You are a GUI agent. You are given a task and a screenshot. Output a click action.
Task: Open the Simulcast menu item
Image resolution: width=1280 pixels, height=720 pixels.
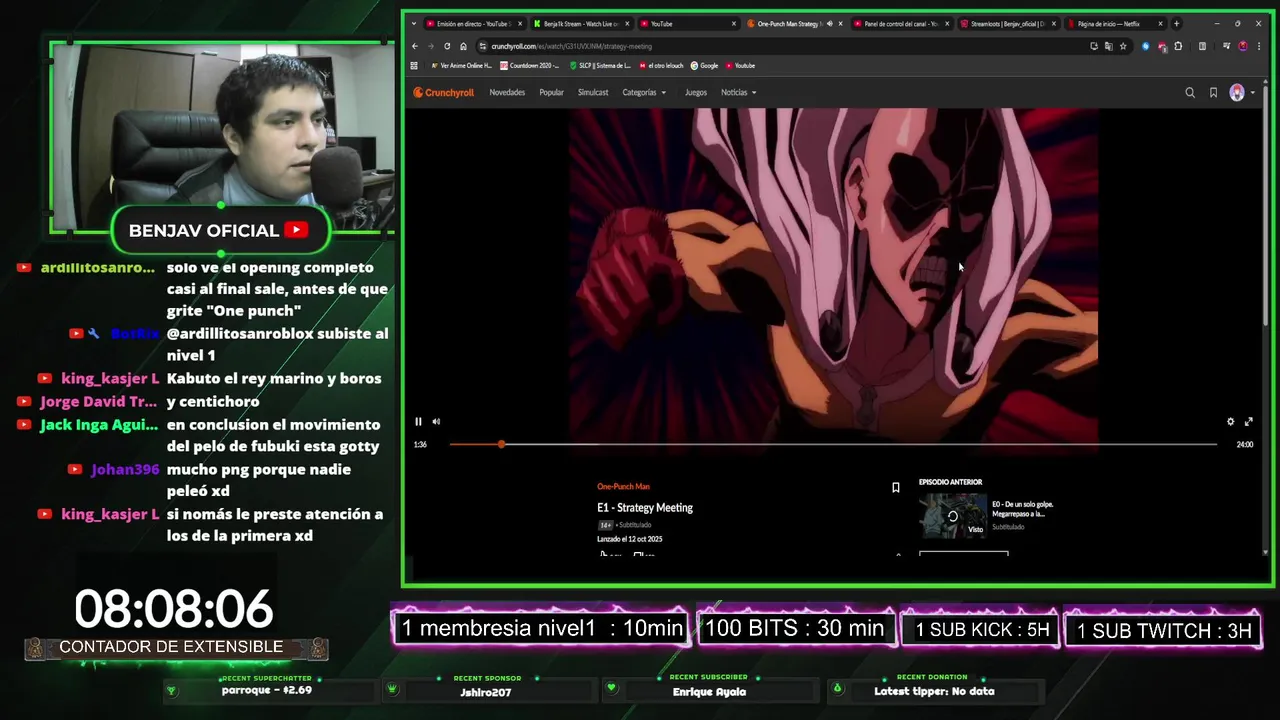point(593,92)
